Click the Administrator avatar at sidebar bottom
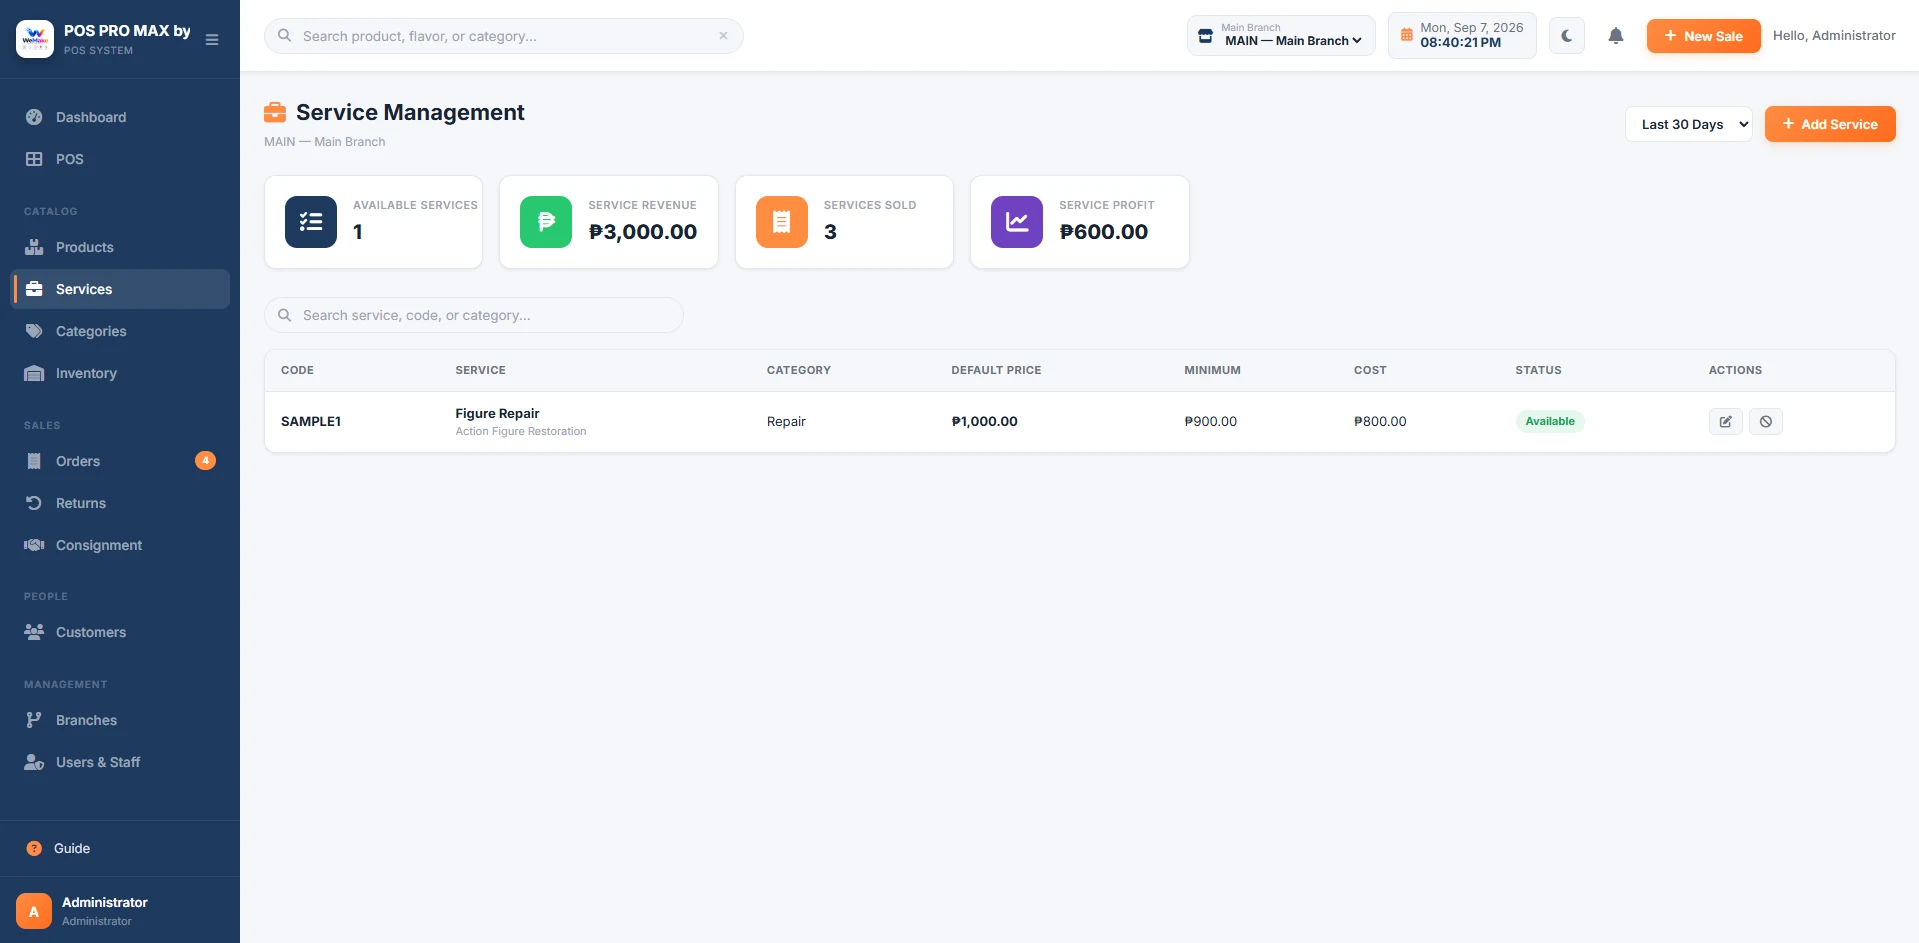This screenshot has width=1919, height=943. click(34, 911)
